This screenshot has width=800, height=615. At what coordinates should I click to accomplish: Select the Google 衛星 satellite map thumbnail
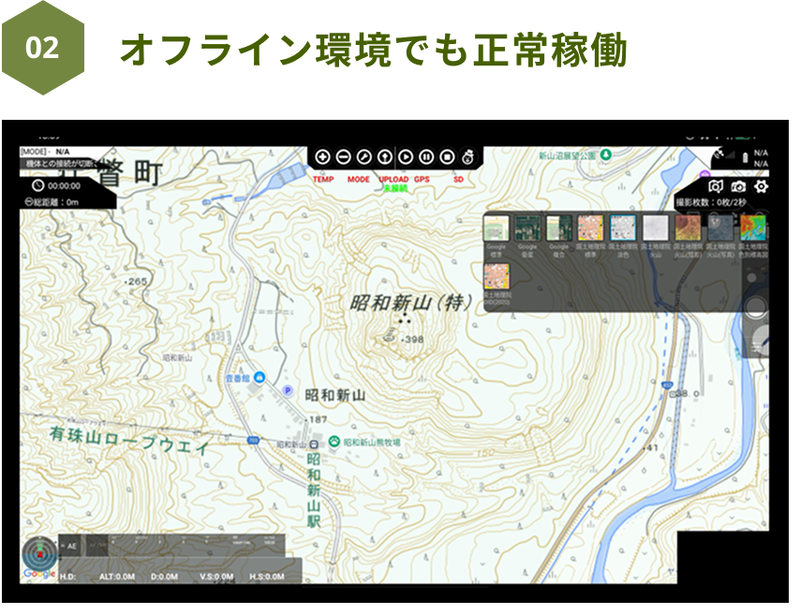527,228
